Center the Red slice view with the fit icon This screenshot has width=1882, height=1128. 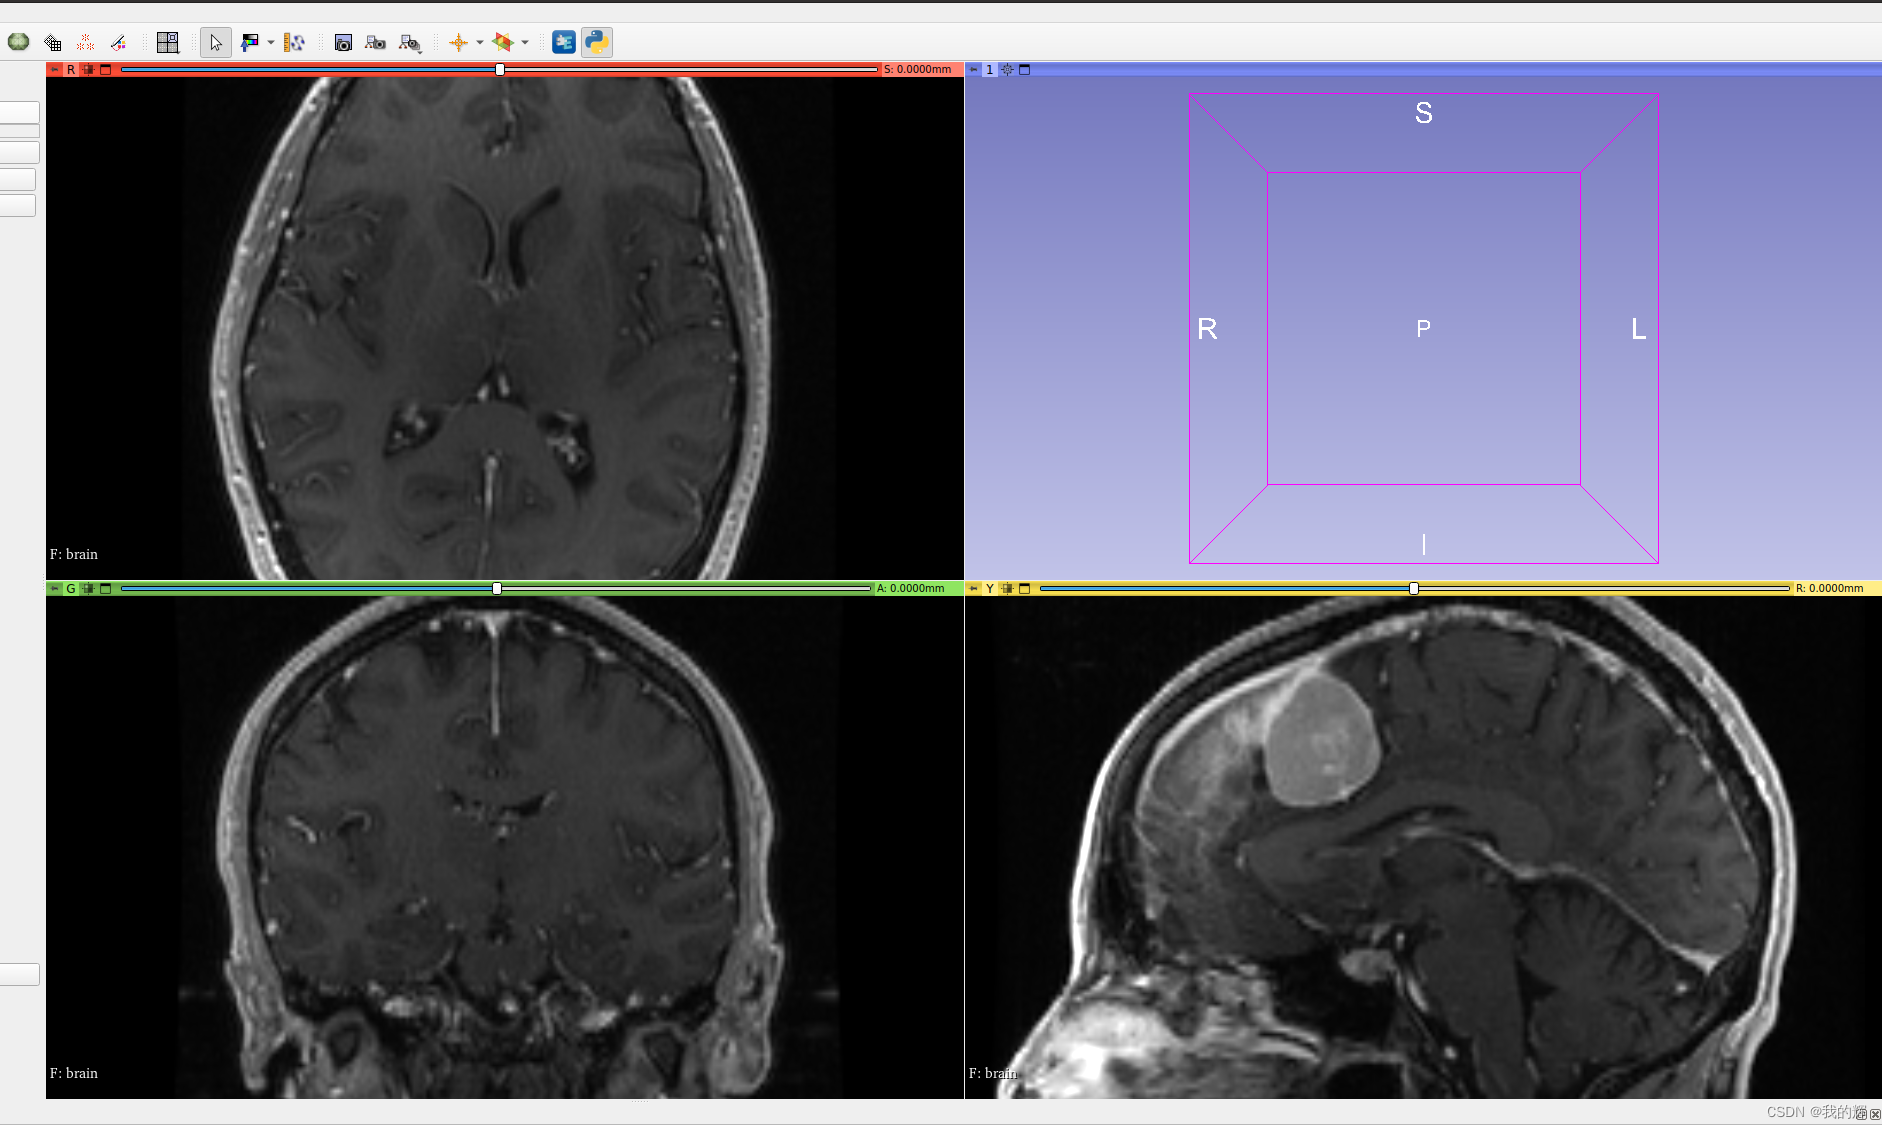[89, 70]
